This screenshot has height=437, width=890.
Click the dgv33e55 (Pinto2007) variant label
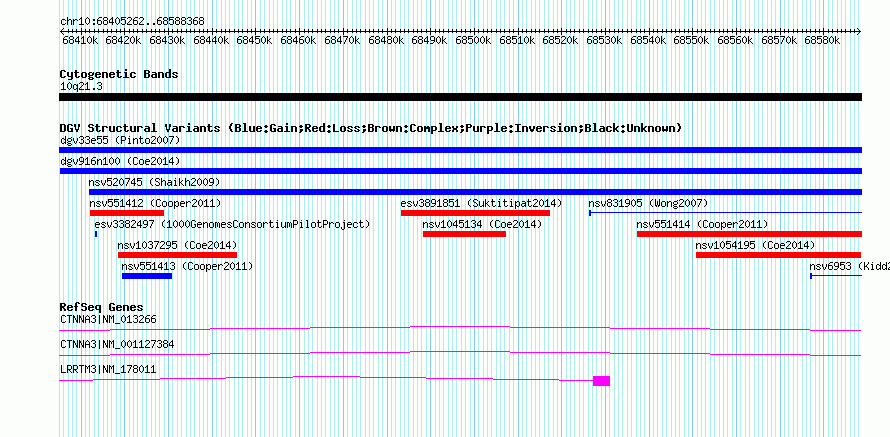(120, 140)
